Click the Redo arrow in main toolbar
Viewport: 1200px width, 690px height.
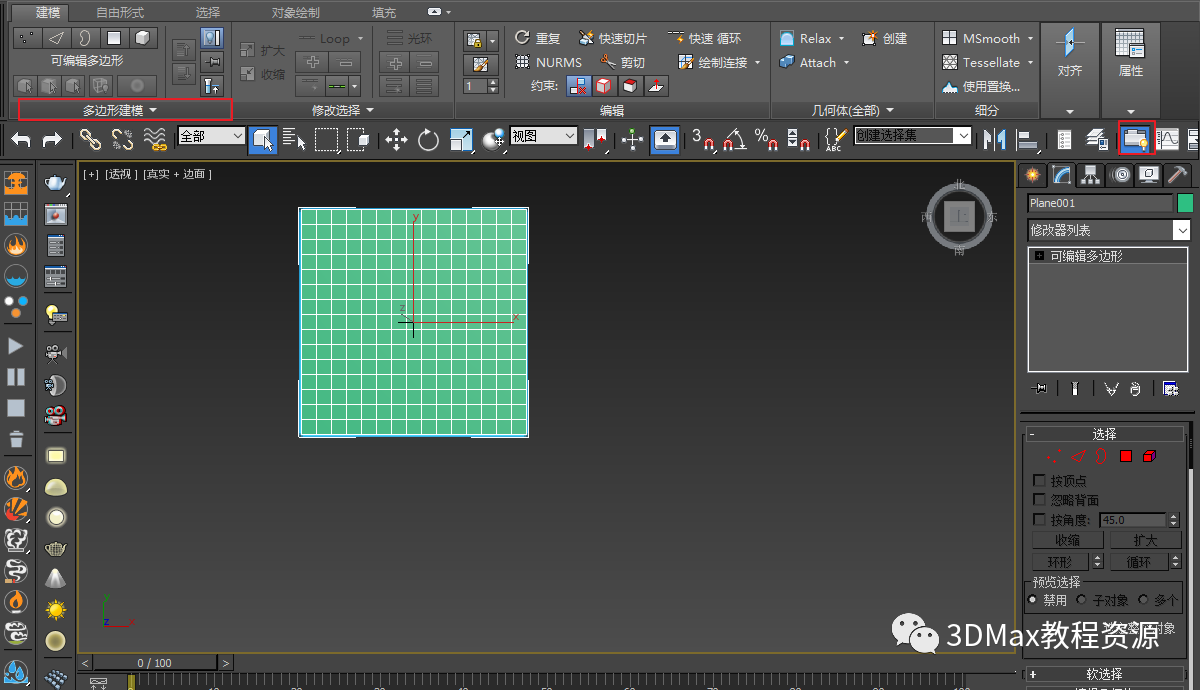click(51, 140)
